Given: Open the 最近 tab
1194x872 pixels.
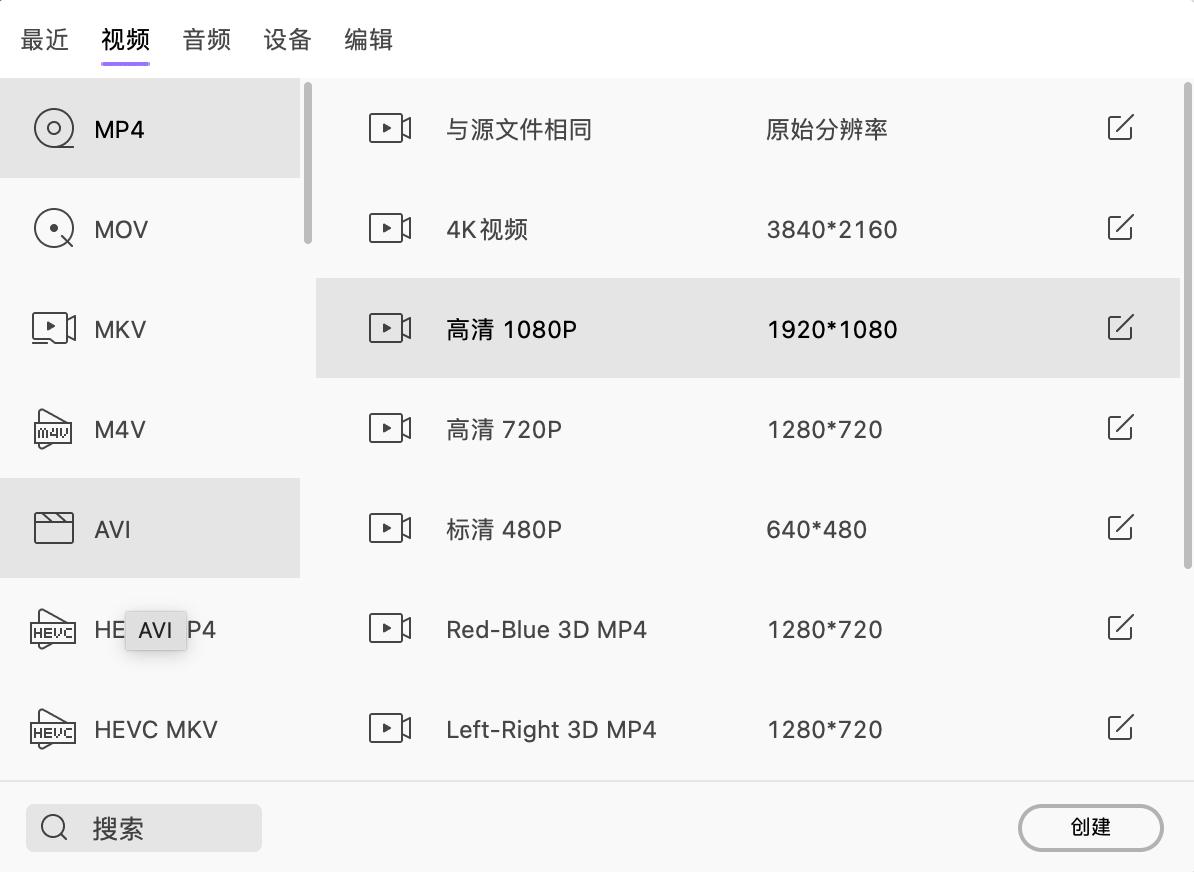Looking at the screenshot, I should click(x=44, y=40).
